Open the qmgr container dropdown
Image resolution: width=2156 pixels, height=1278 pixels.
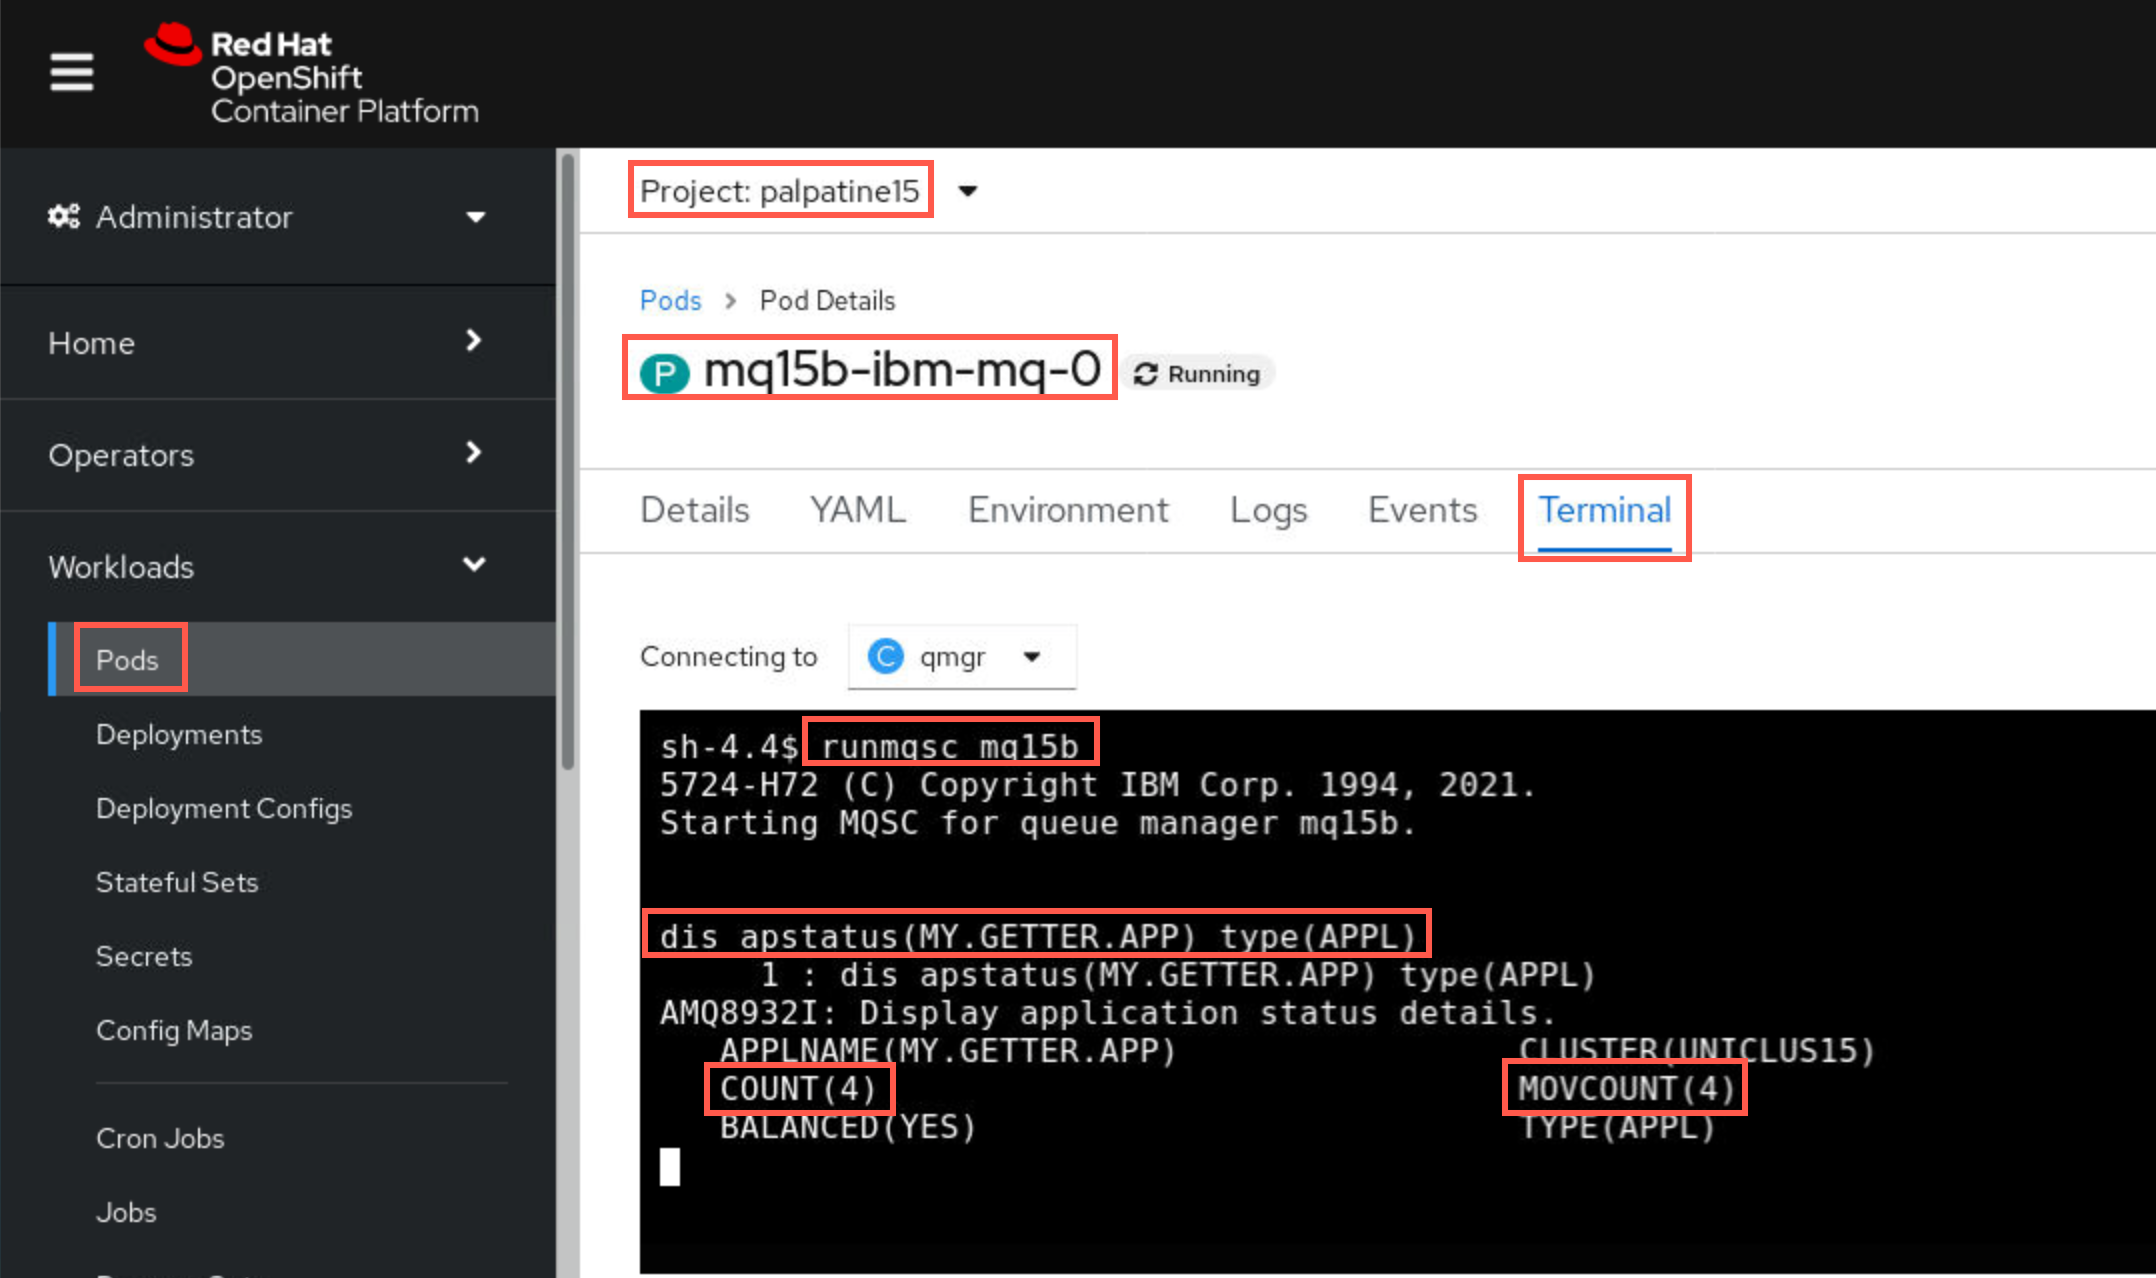pos(962,657)
